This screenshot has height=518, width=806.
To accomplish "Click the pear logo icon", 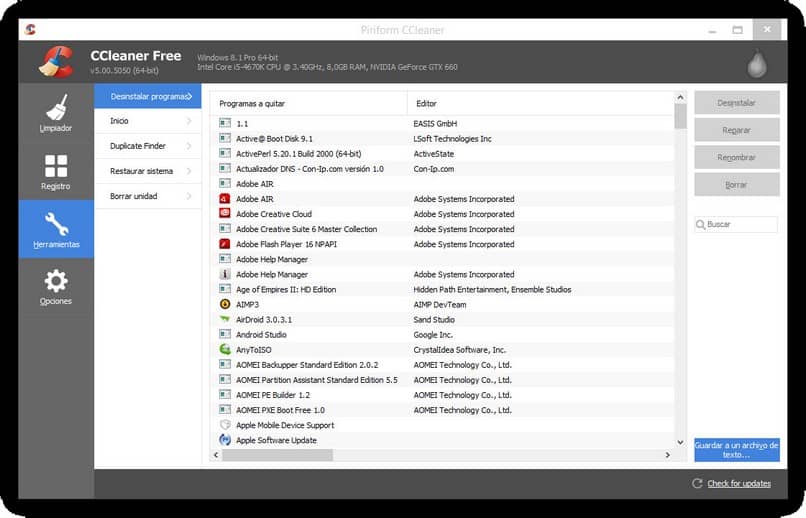I will (756, 63).
